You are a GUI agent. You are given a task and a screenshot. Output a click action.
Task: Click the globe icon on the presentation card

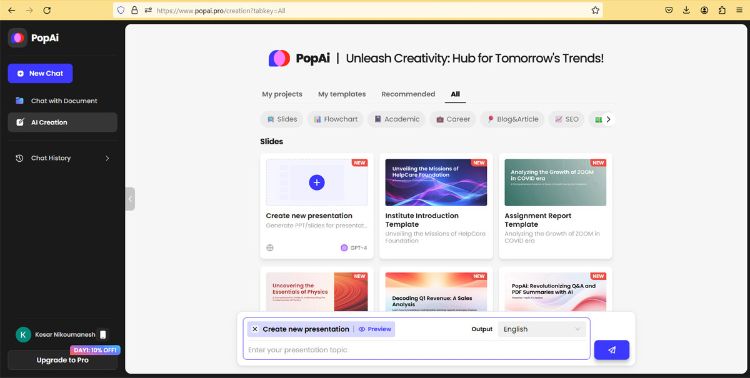(270, 248)
